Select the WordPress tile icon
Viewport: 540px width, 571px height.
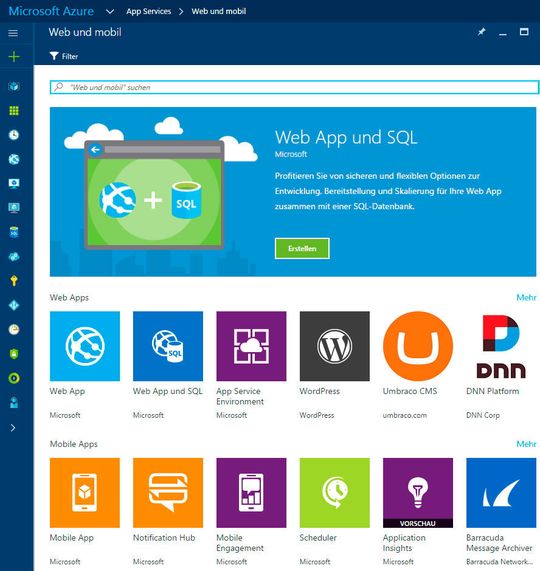pos(335,346)
